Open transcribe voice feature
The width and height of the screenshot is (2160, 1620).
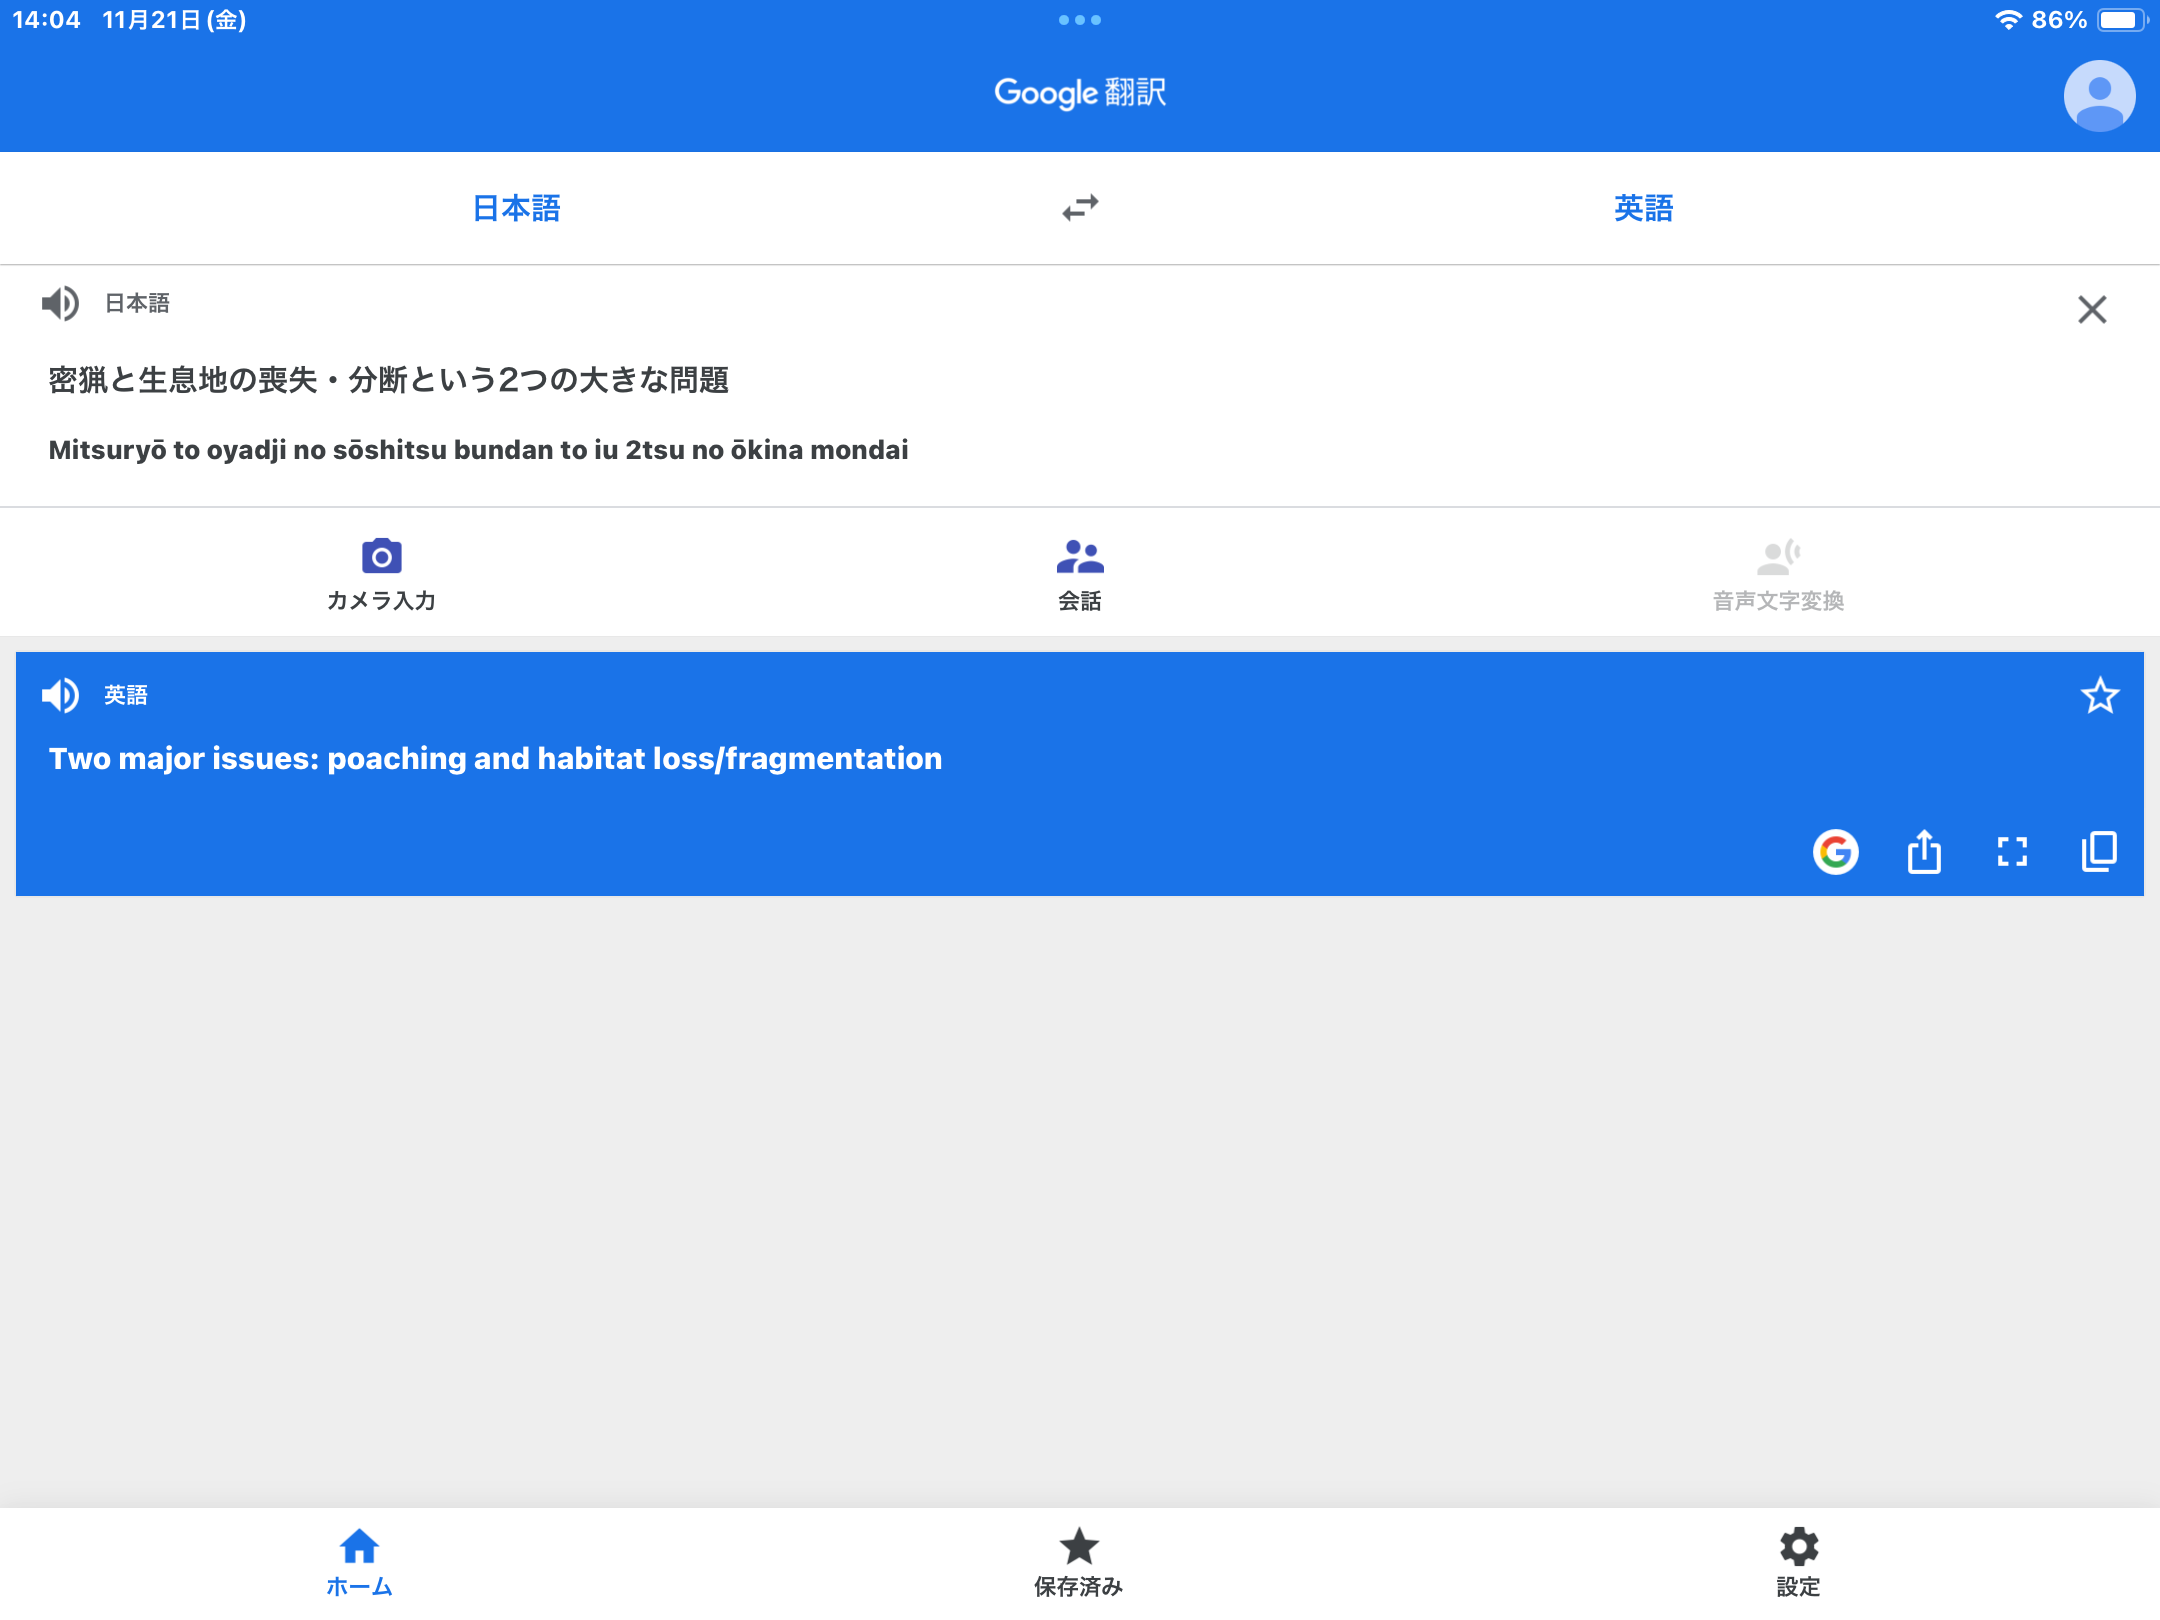pyautogui.click(x=1778, y=574)
